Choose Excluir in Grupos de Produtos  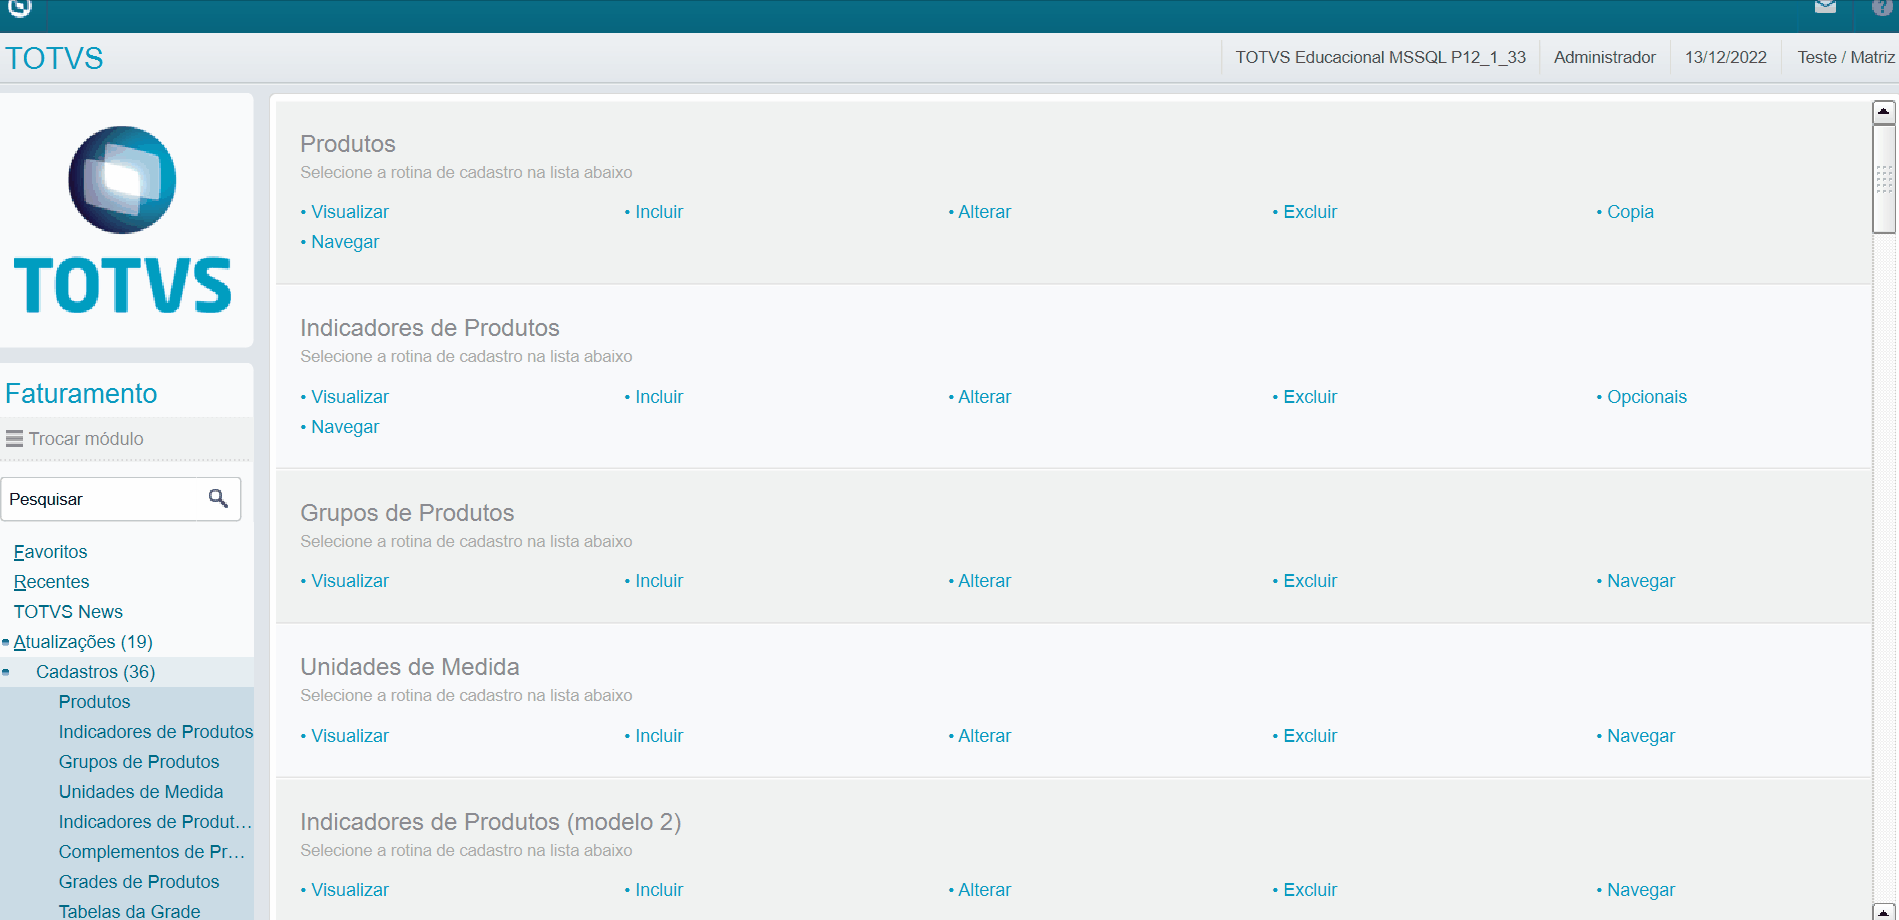1310,581
